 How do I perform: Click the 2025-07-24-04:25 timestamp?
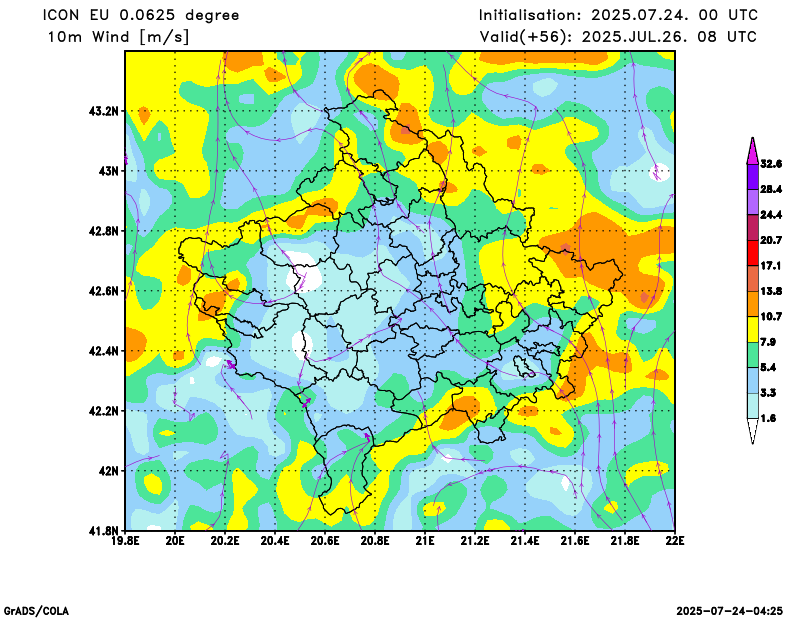[730, 611]
